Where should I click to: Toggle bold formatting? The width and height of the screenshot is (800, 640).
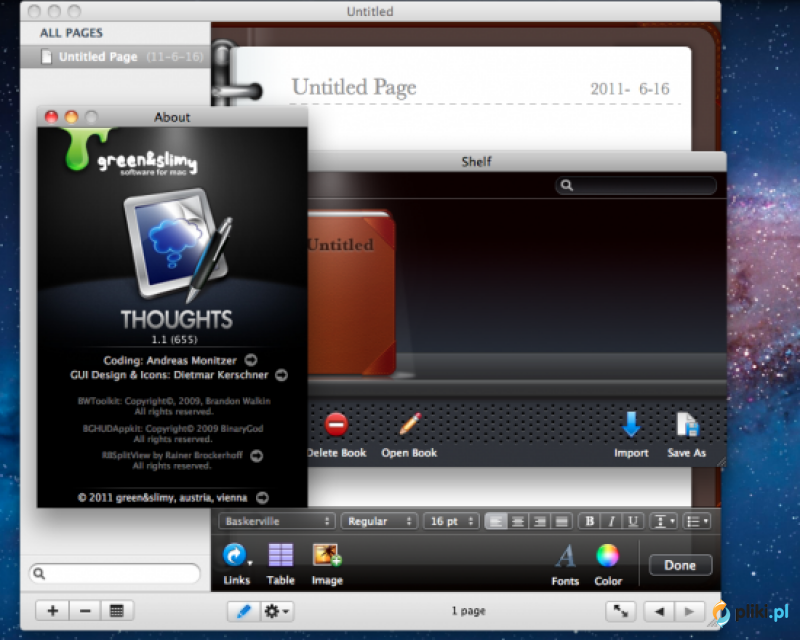[x=589, y=521]
